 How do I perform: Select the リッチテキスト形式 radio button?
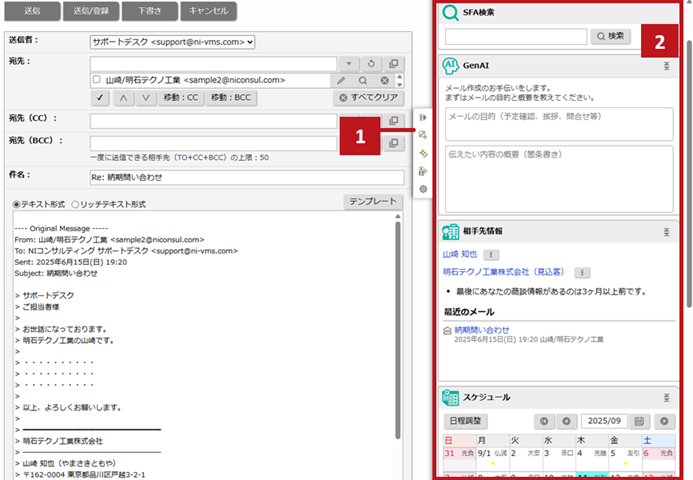[75, 204]
